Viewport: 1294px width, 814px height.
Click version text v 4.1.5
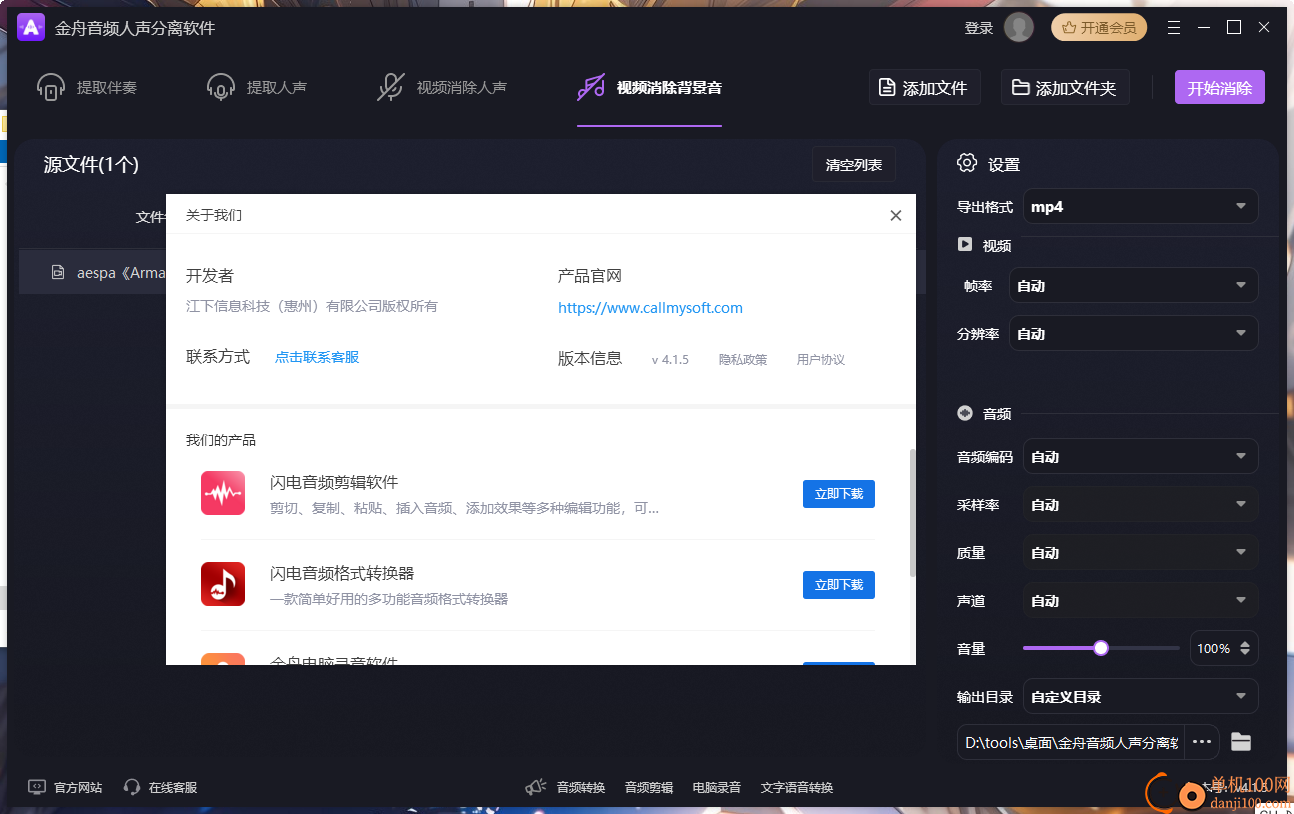[x=670, y=360]
